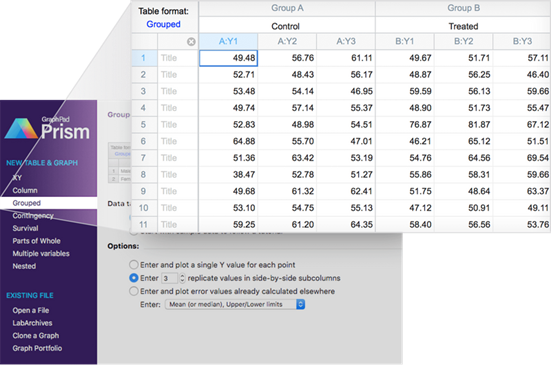The height and width of the screenshot is (365, 551).
Task: Select the A:Y1 column header
Action: coord(228,41)
